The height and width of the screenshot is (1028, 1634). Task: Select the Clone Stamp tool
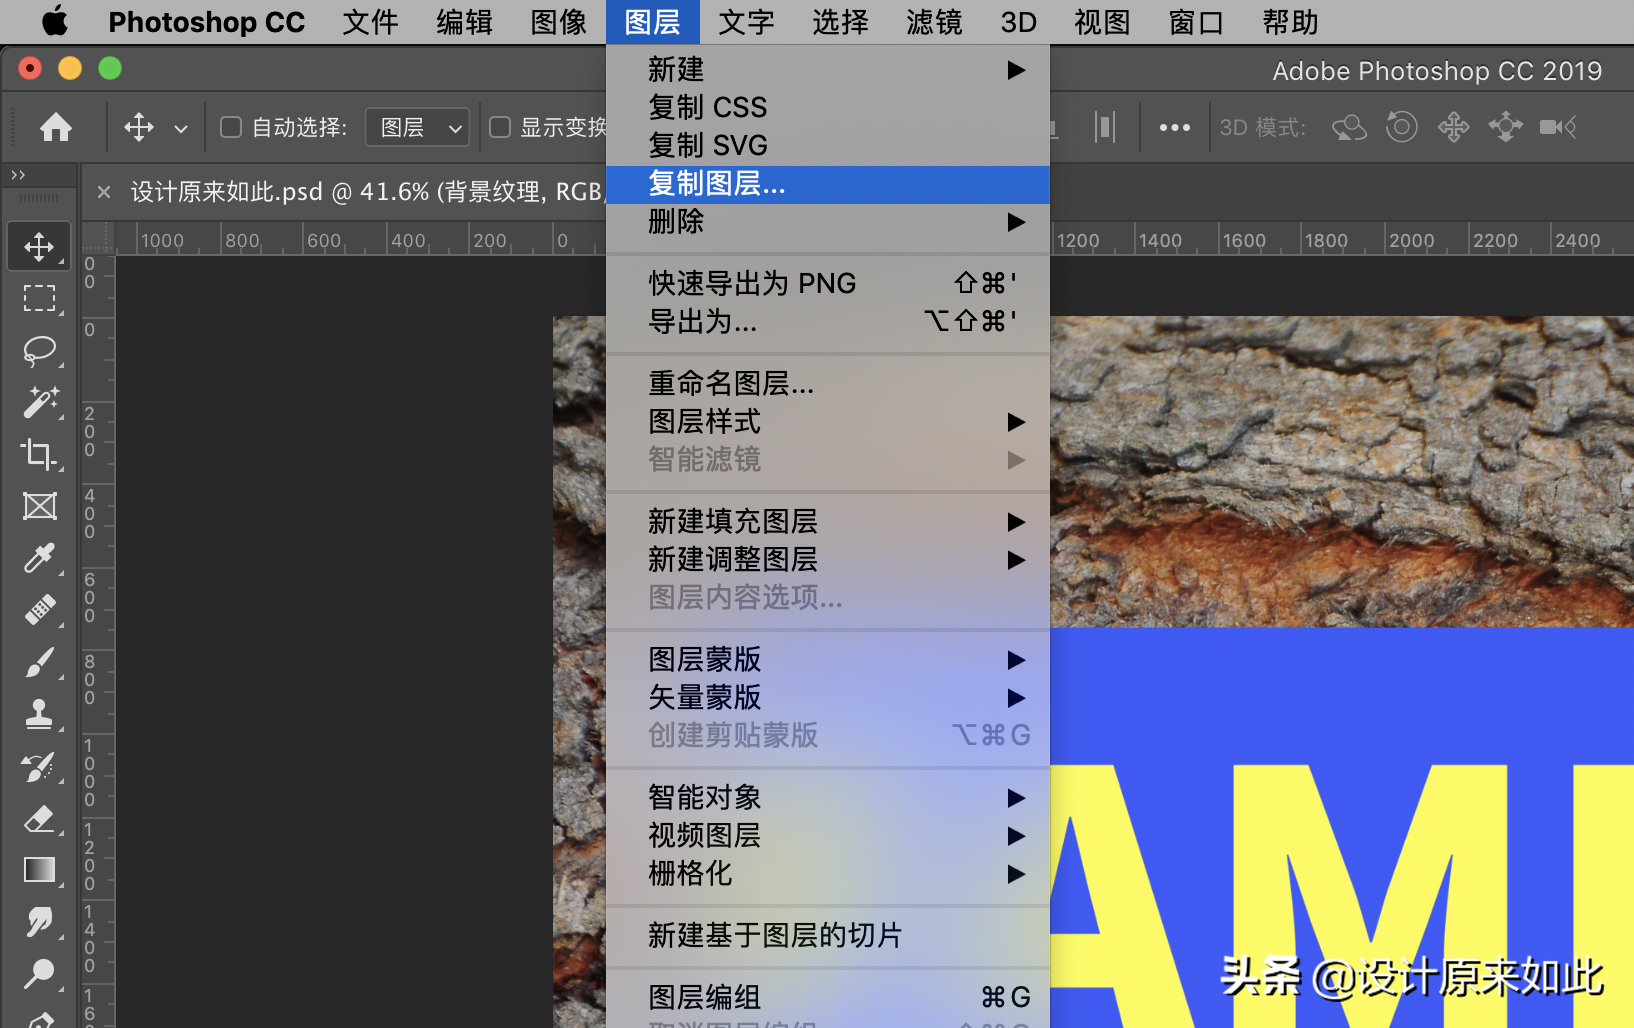click(x=39, y=714)
